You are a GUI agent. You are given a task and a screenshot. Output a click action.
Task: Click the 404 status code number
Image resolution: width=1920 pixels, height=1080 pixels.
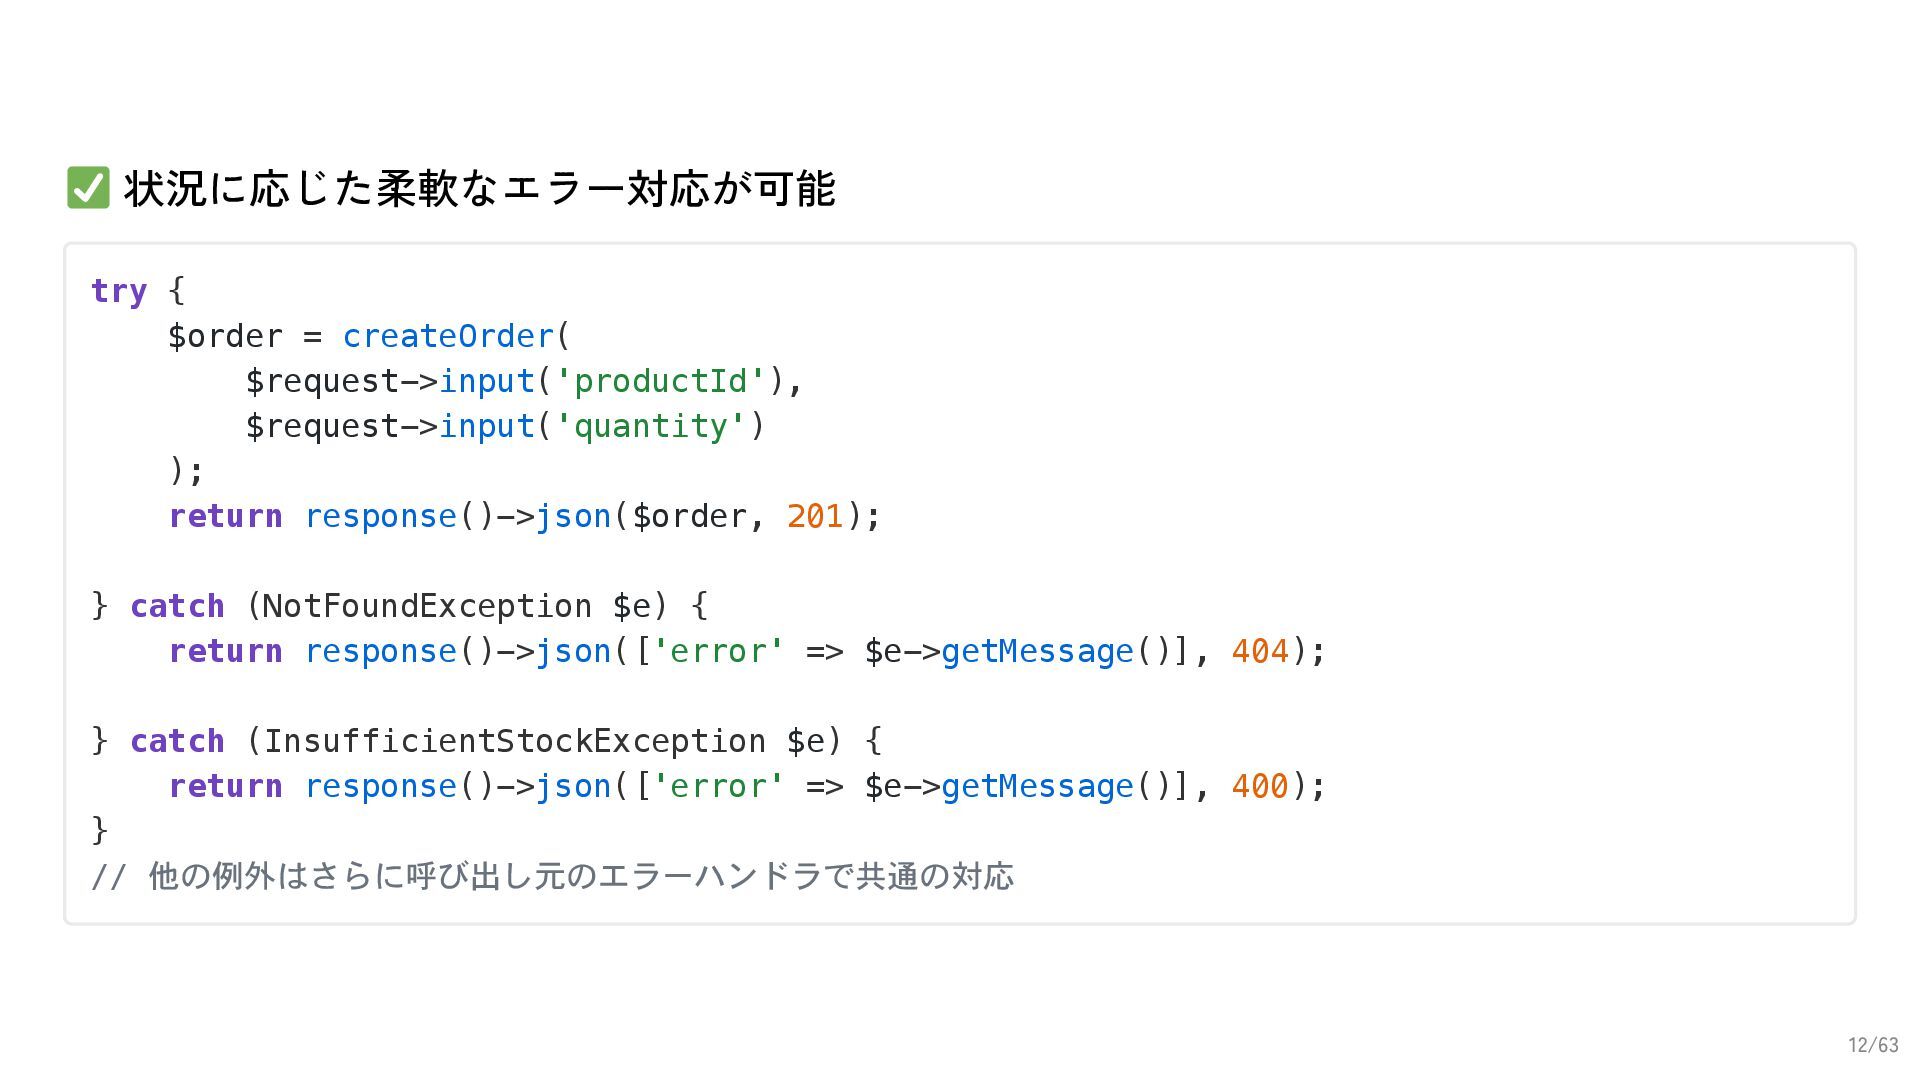click(x=1259, y=651)
